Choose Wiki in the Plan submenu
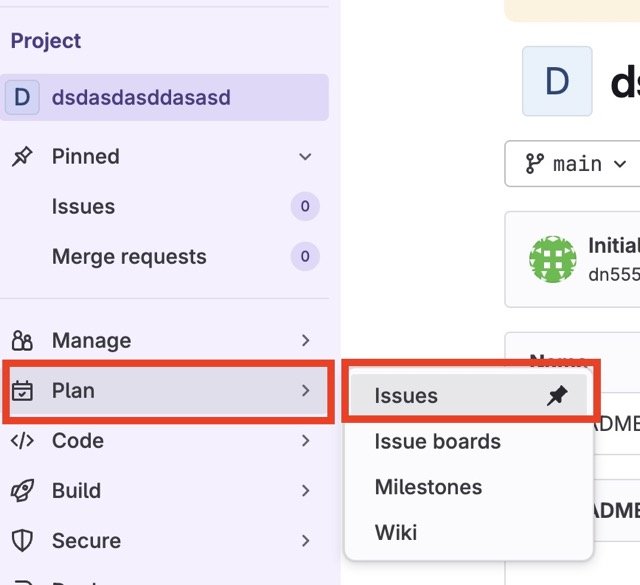This screenshot has width=640, height=585. pyautogui.click(x=396, y=533)
